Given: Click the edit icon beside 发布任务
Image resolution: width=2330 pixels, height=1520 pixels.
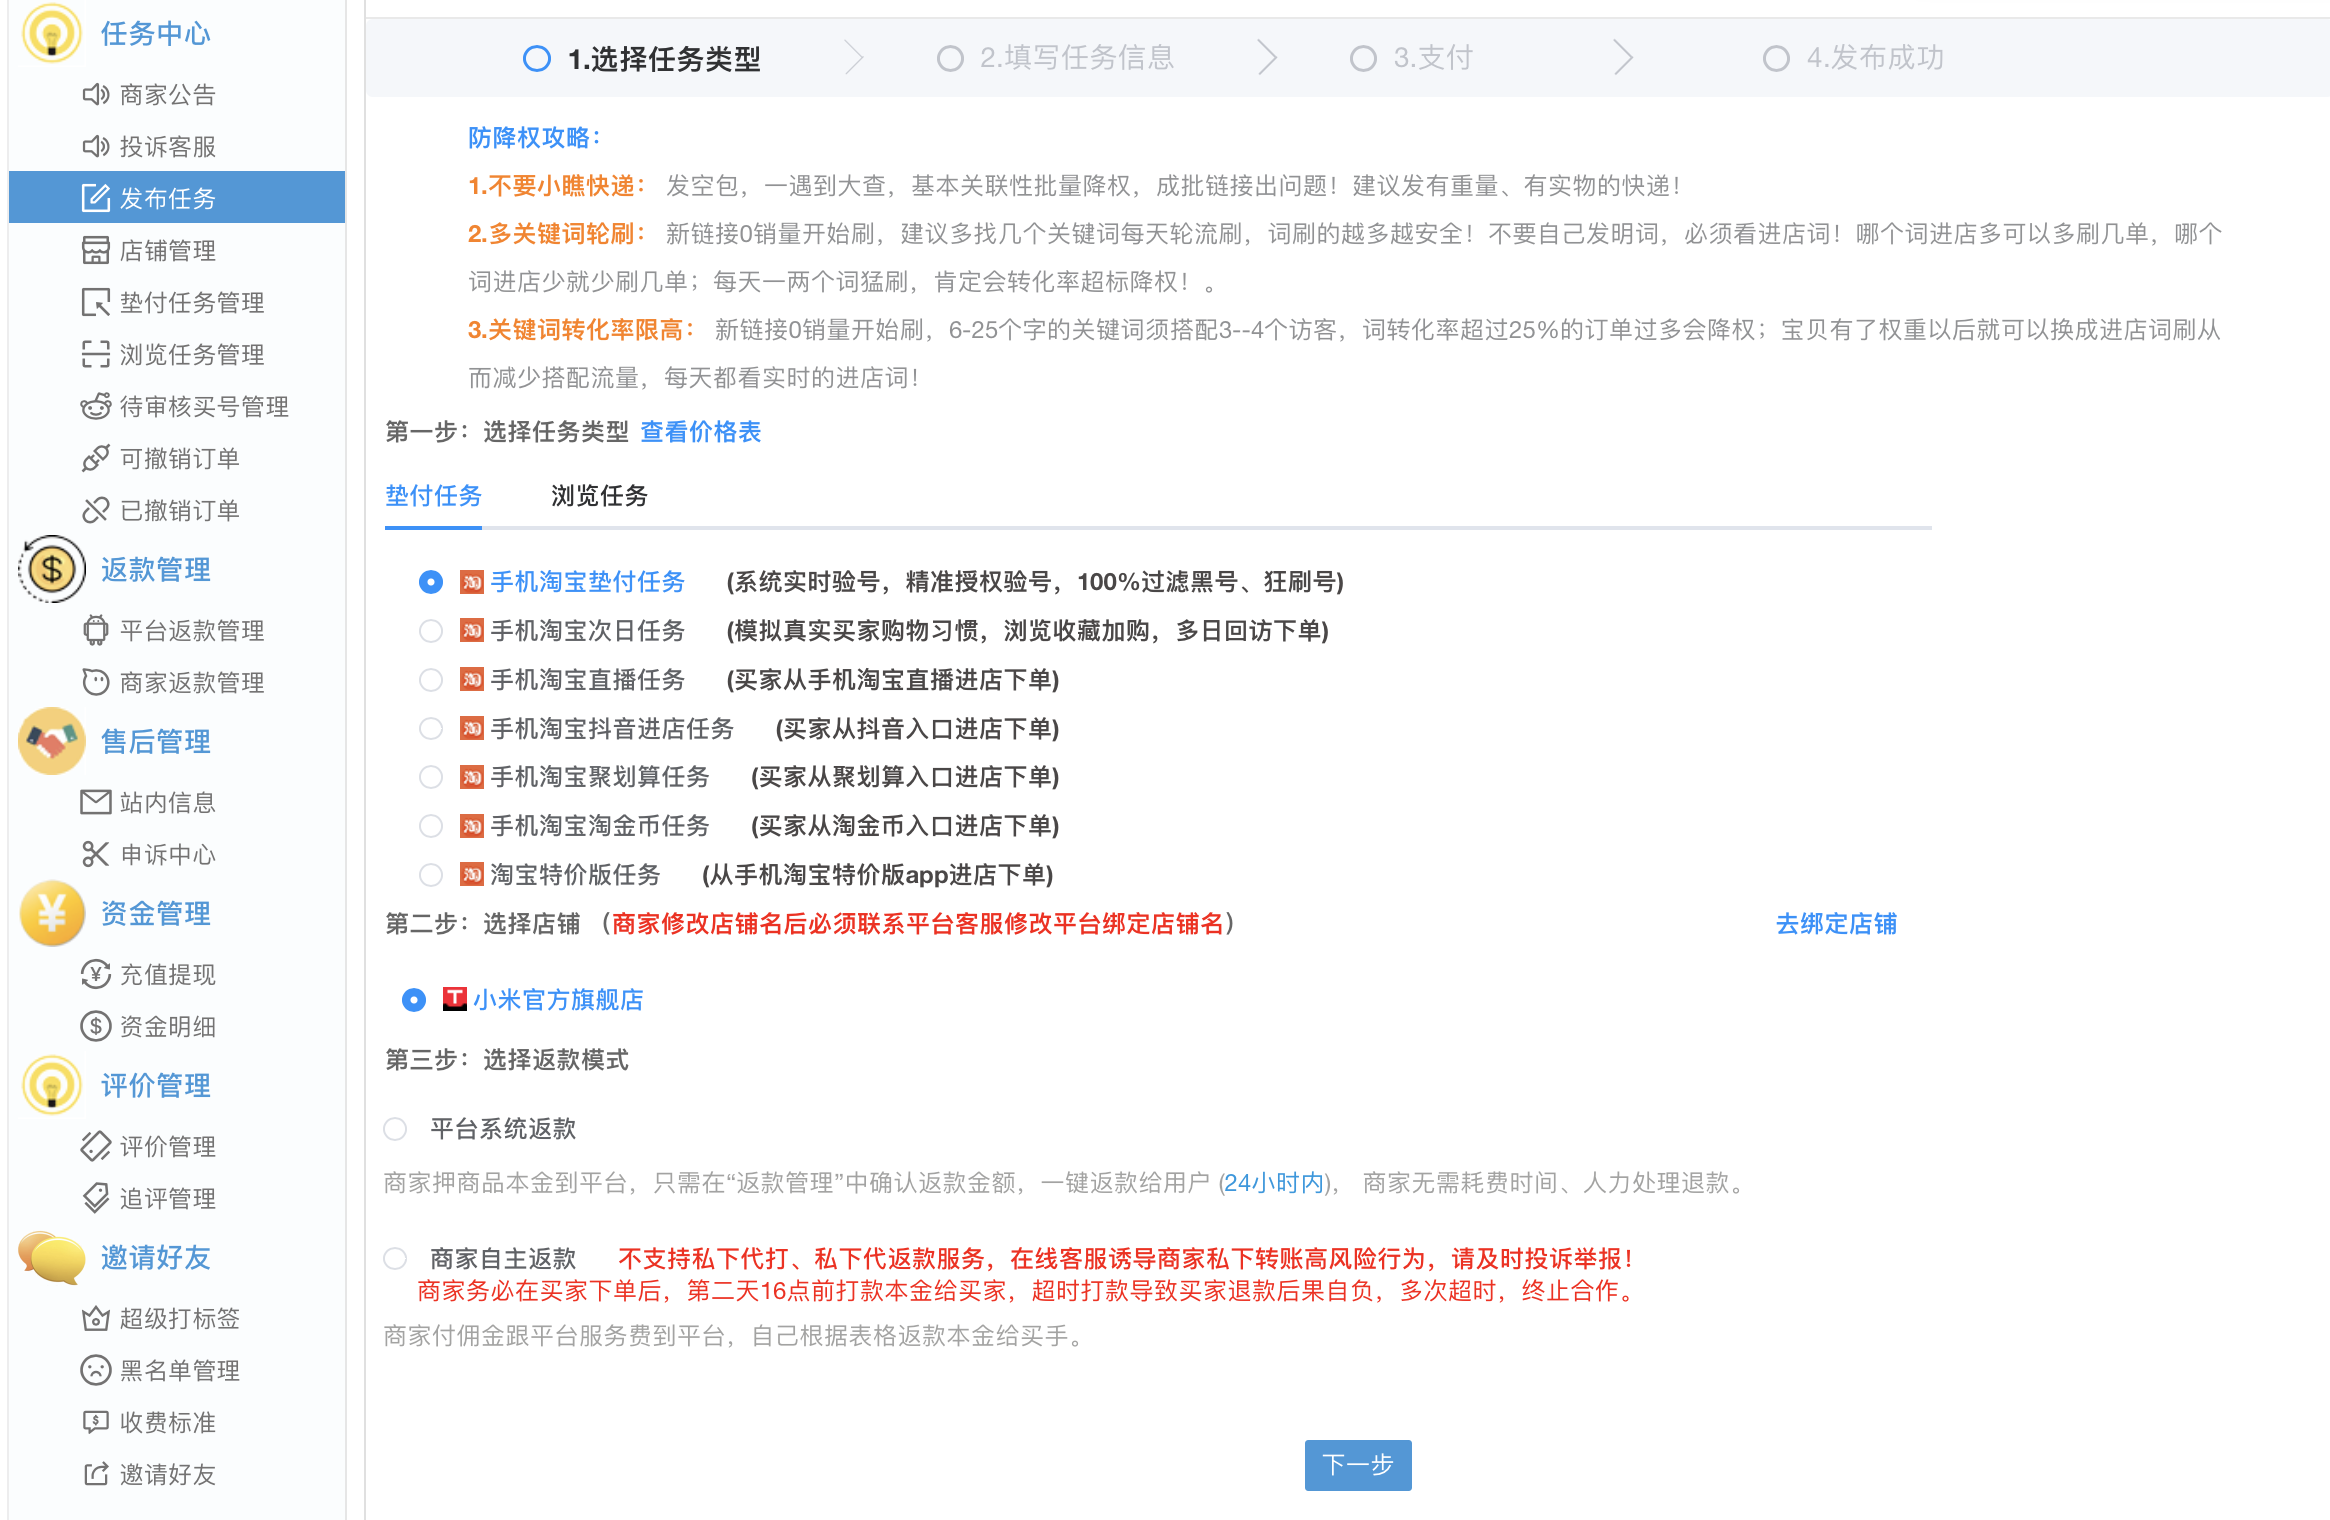Looking at the screenshot, I should [x=95, y=198].
